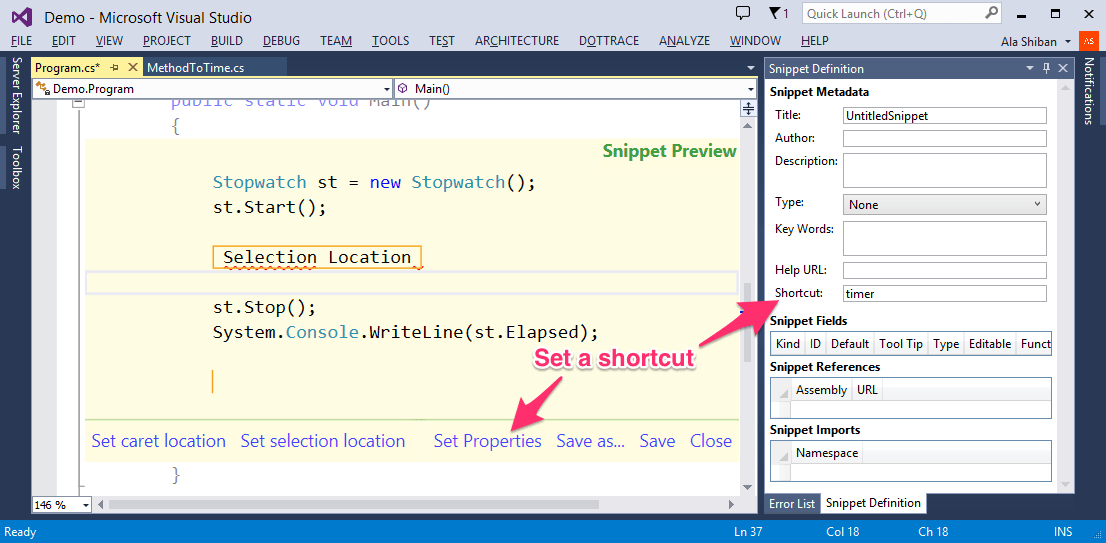Click the editor horizontal scrollbar thumb
The width and height of the screenshot is (1106, 543).
point(353,505)
